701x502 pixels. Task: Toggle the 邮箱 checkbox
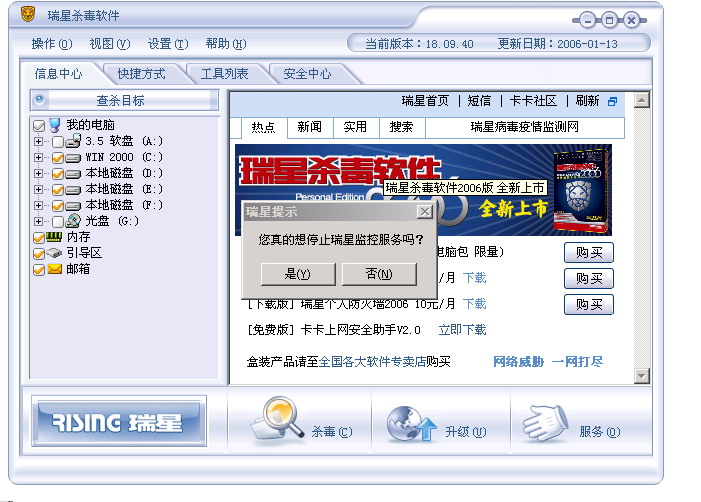(39, 270)
